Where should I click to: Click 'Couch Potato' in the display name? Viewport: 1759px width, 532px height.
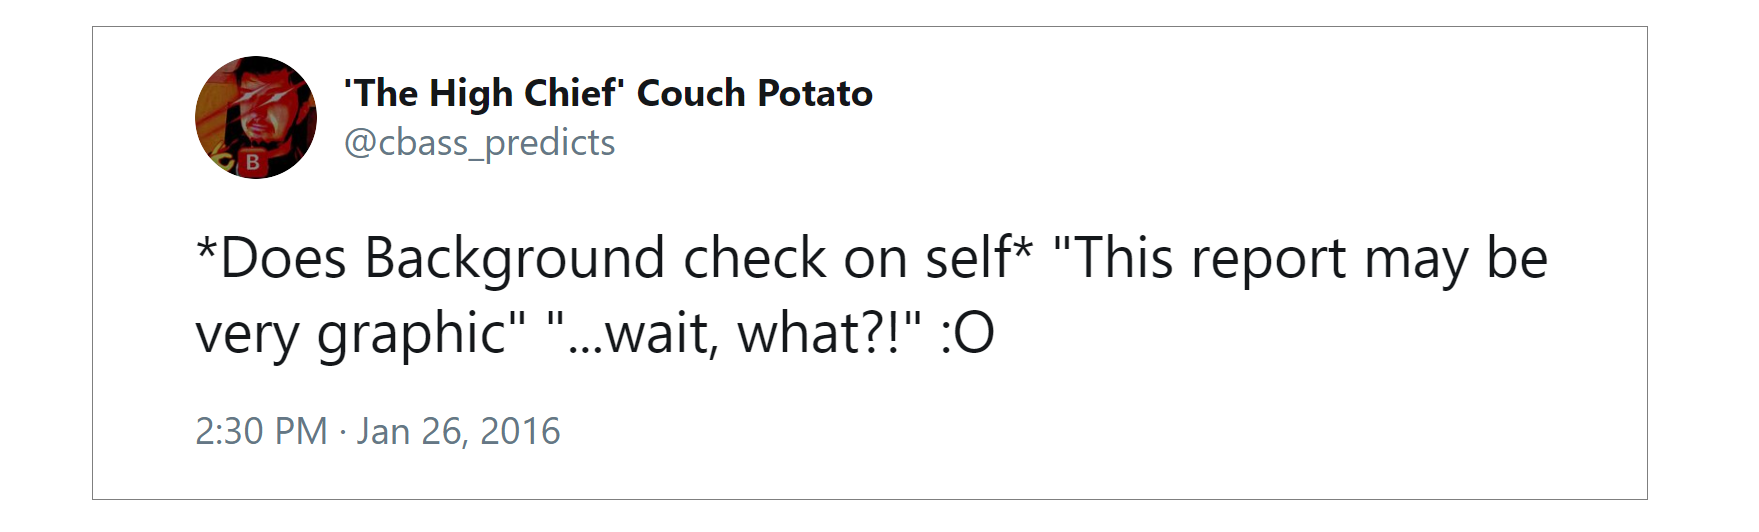755,93
